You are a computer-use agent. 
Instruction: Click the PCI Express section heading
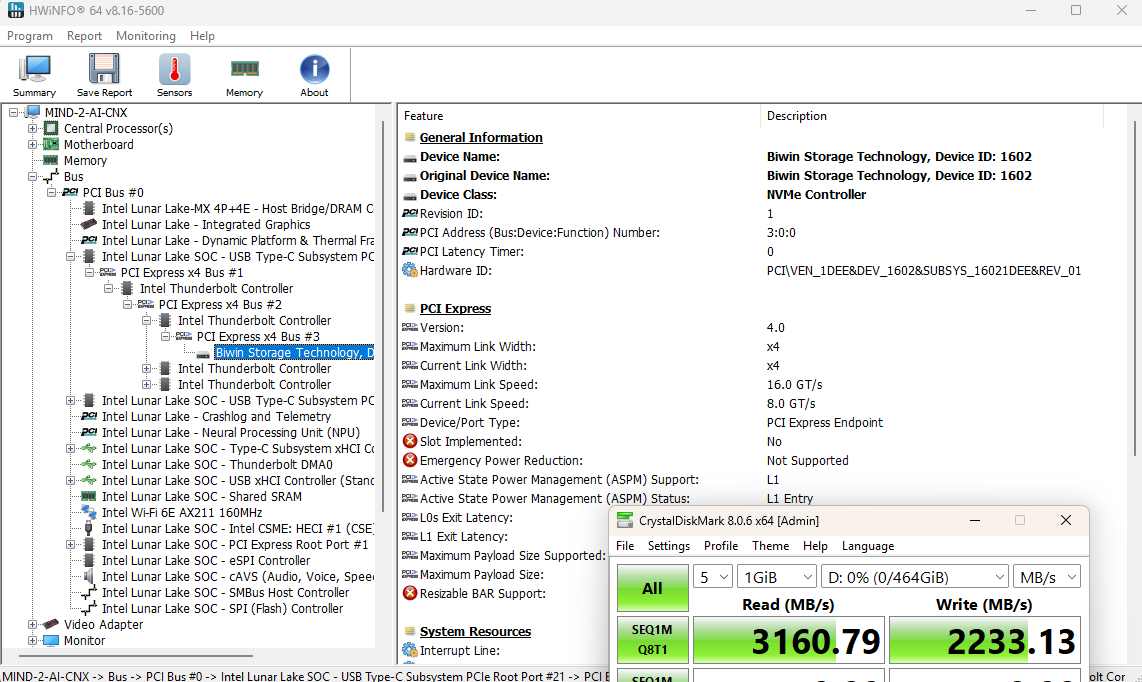[x=455, y=308]
